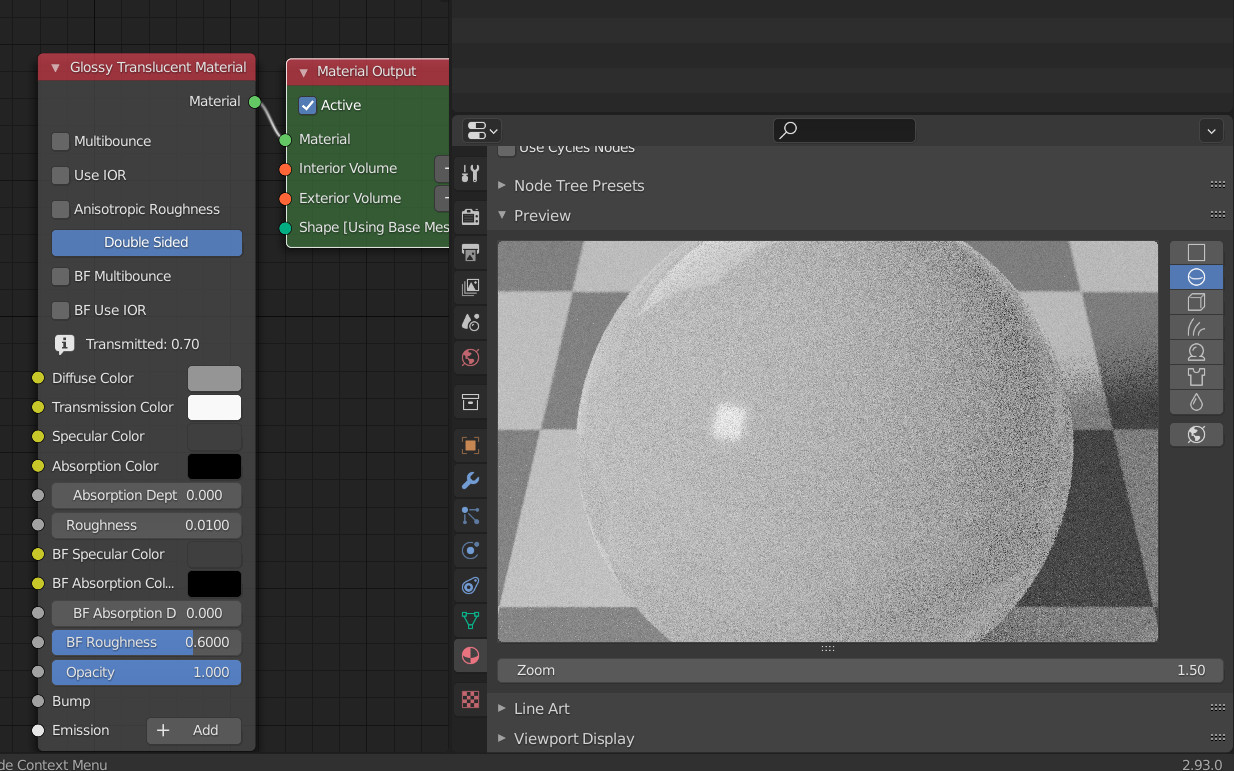Select the Cloth preview shape
Viewport: 1234px width, 771px height.
(x=1196, y=377)
